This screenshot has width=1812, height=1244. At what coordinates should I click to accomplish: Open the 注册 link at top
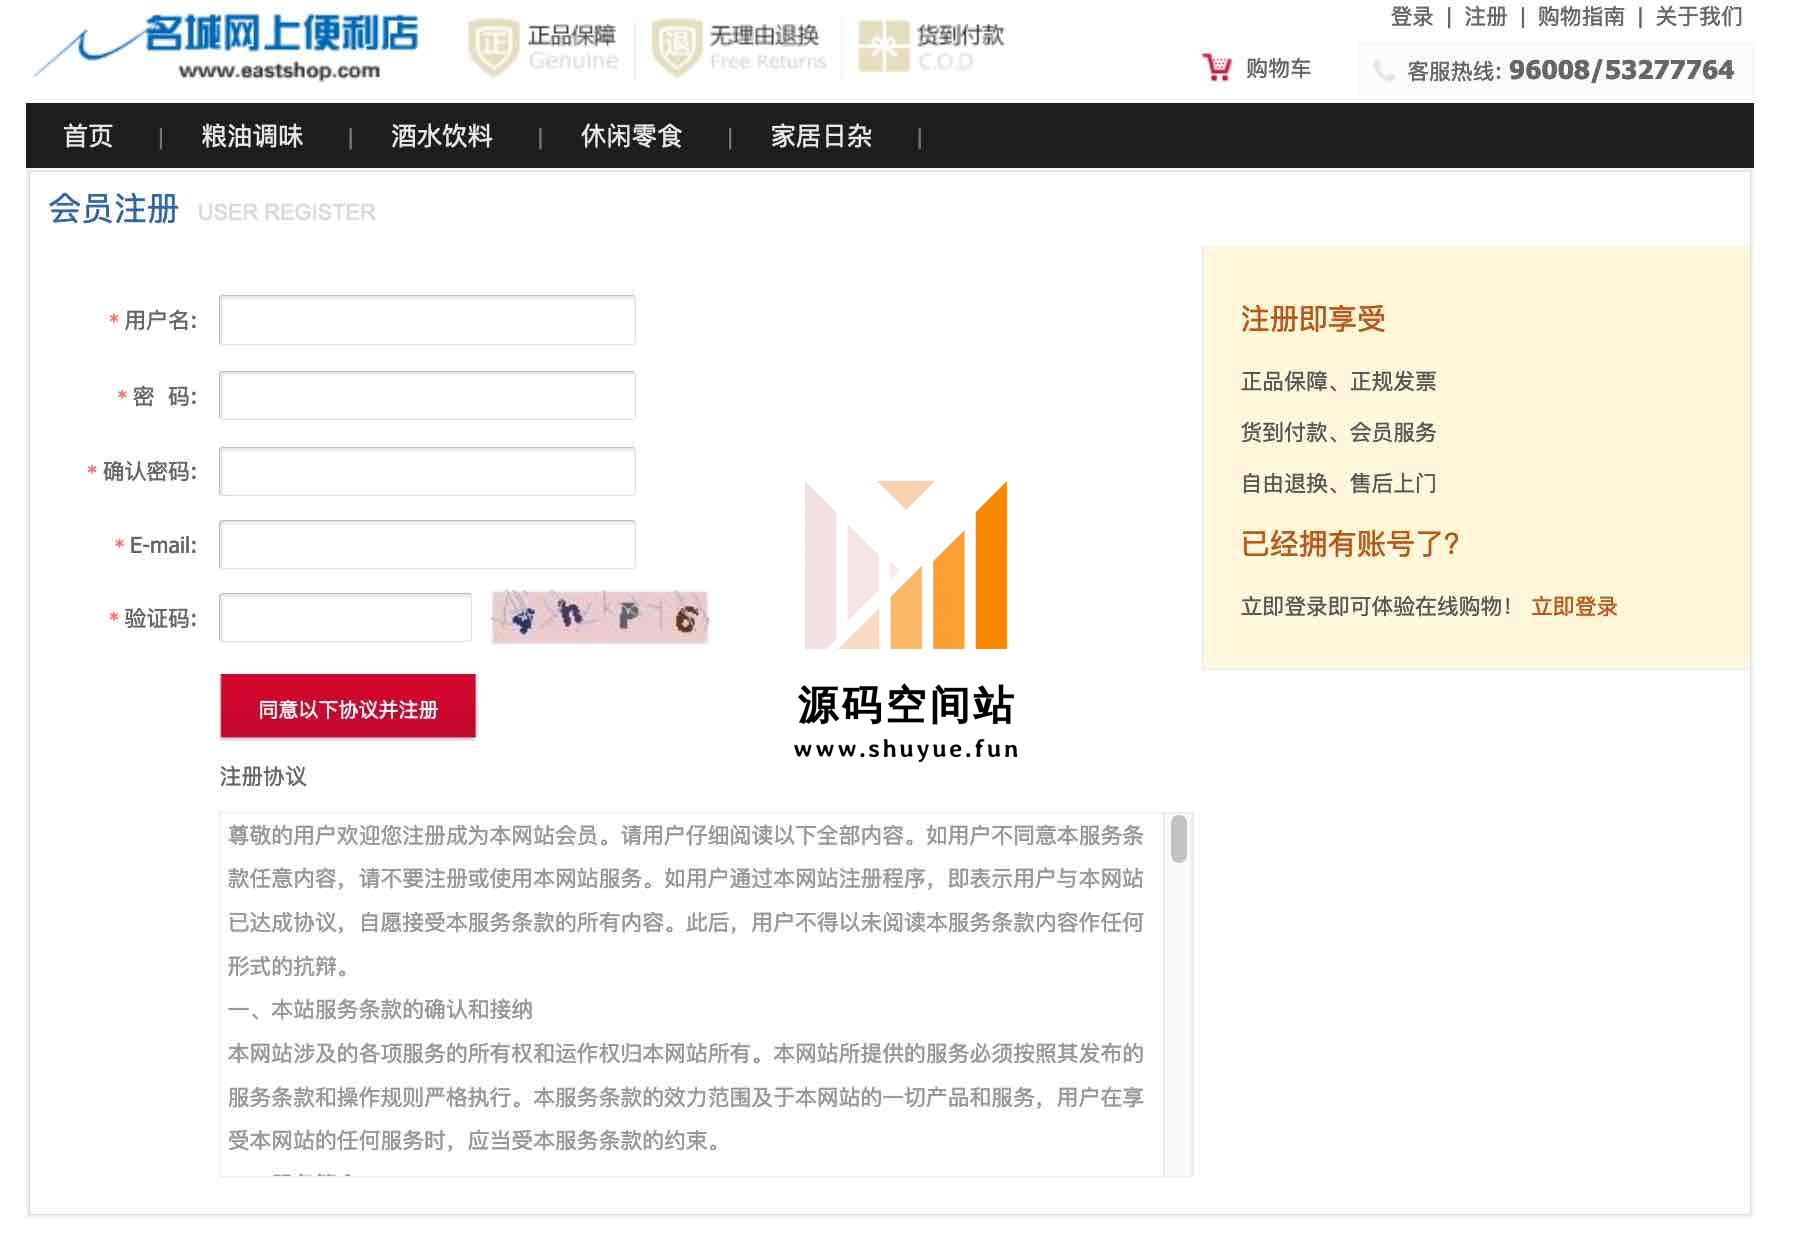point(1485,17)
